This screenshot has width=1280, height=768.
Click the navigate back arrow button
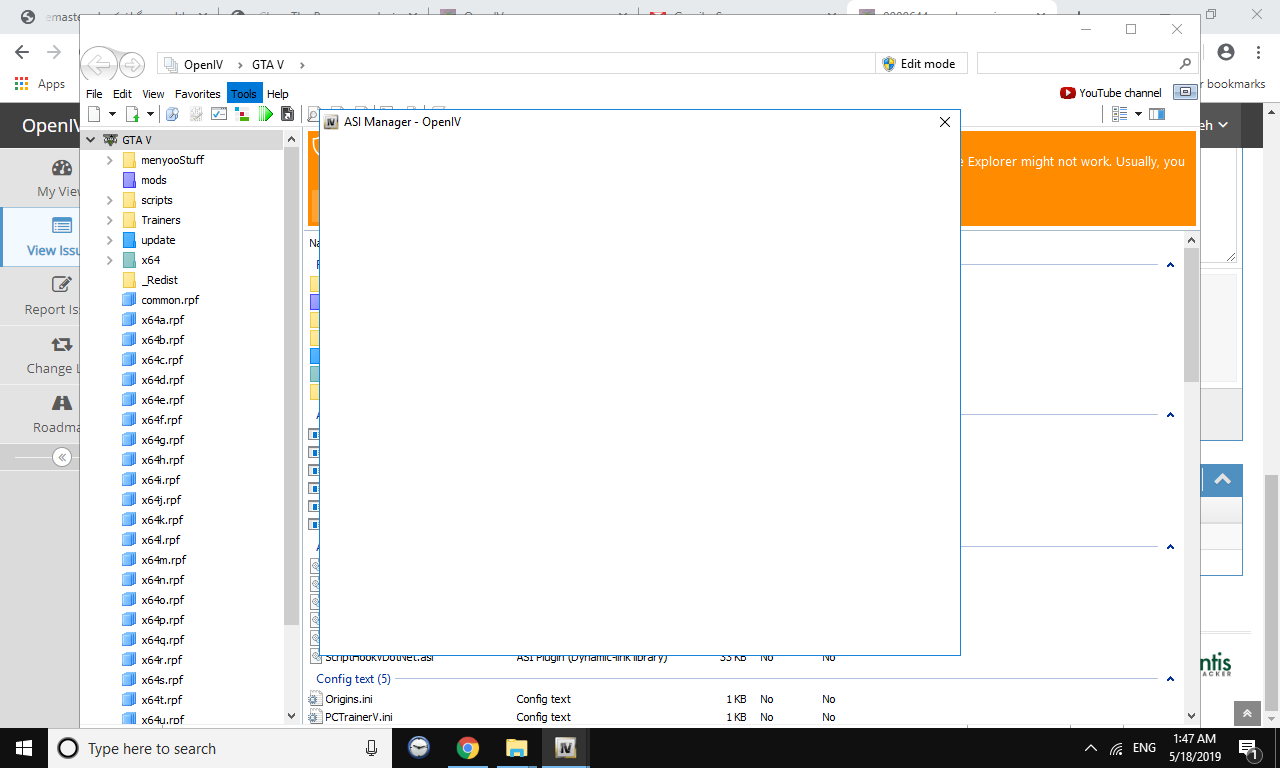pos(99,65)
